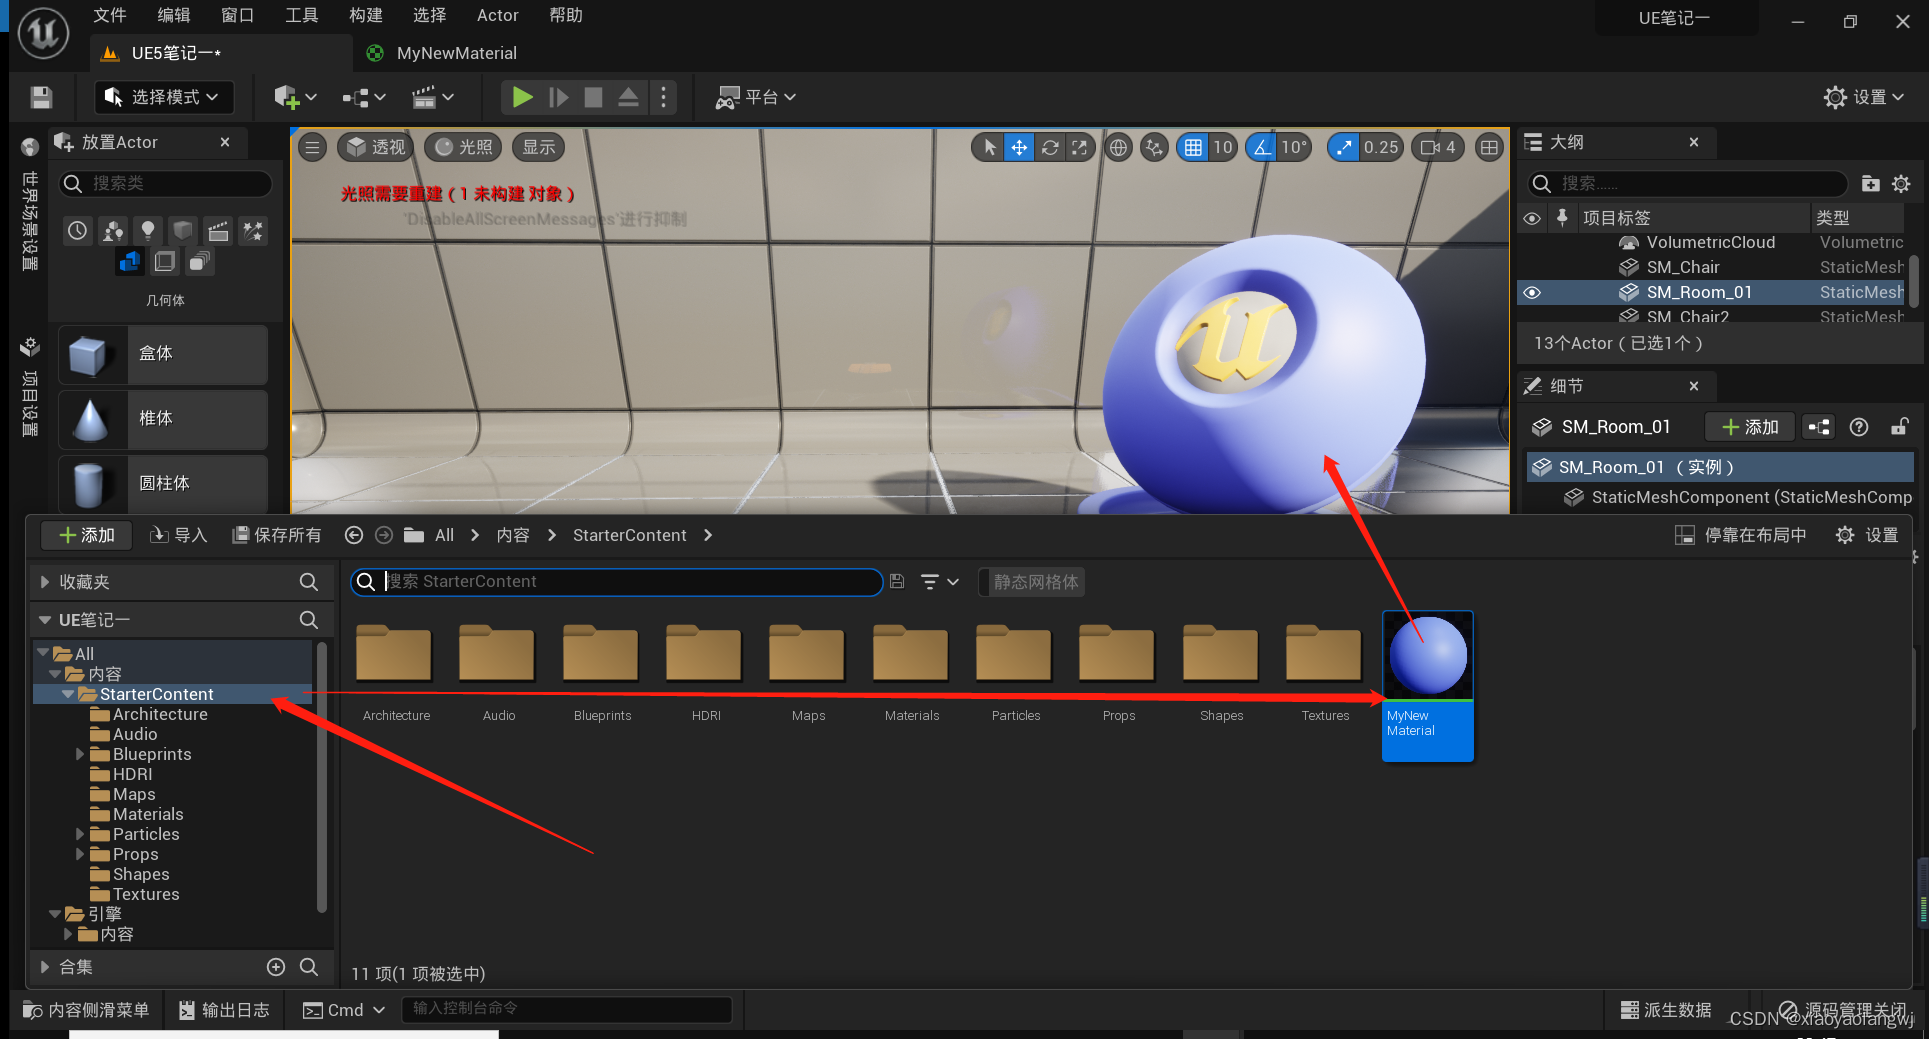This screenshot has width=1929, height=1039.
Task: Change the grid snap value 10
Action: point(1223,148)
